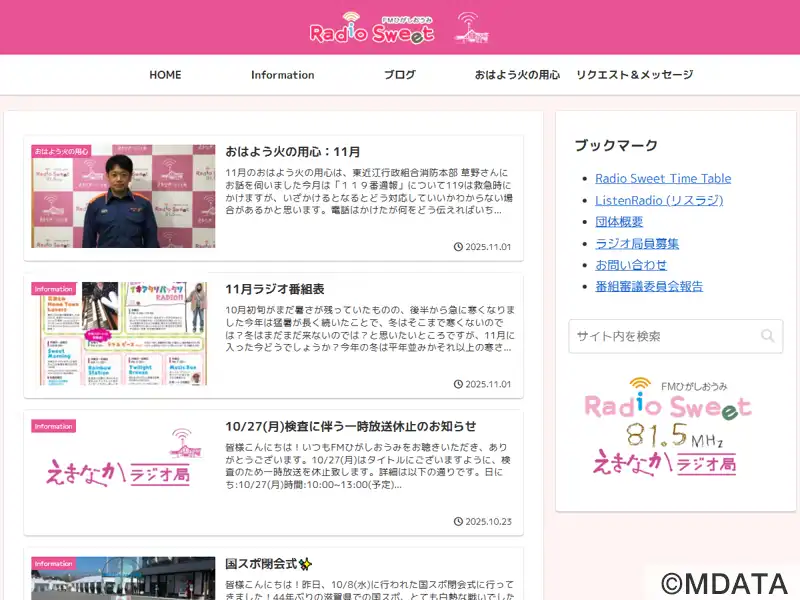The width and height of the screenshot is (800, 600).
Task: Open the Information menu item
Action: [282, 75]
